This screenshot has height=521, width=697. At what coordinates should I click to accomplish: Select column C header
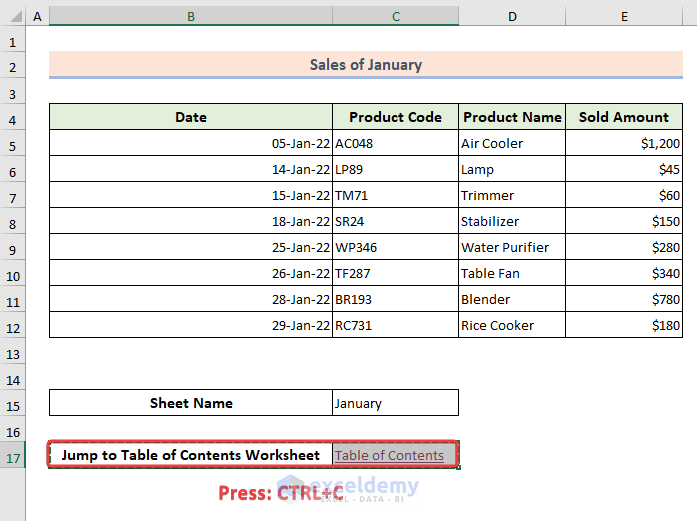(x=396, y=16)
